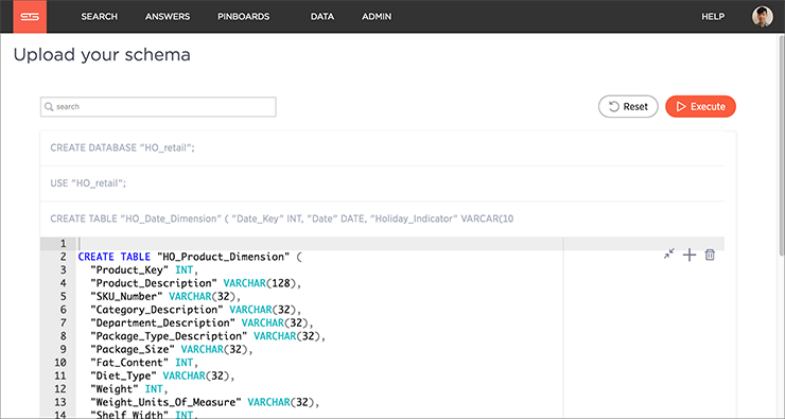This screenshot has width=785, height=419.
Task: Delete statement using trash icon
Action: 710,255
